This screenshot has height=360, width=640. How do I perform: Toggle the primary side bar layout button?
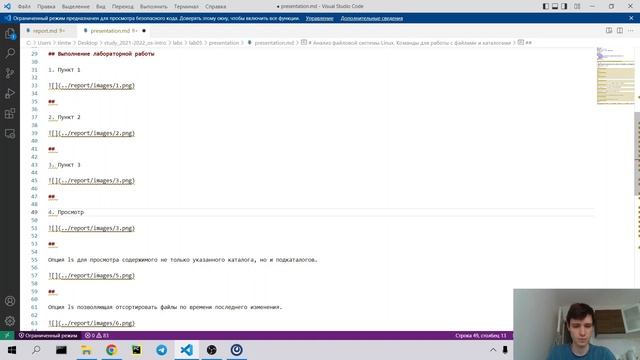click(x=546, y=6)
